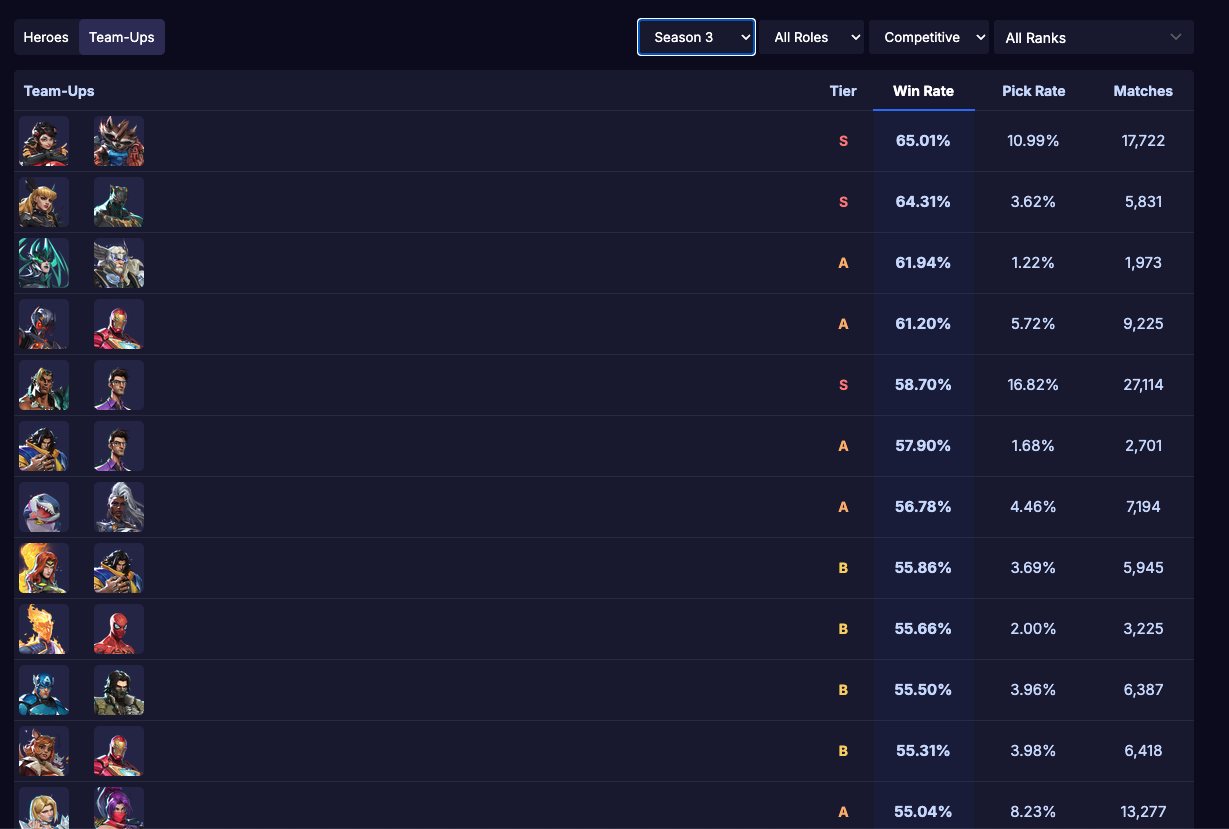Click Wolverine portrait in 57.90% row

pos(44,446)
